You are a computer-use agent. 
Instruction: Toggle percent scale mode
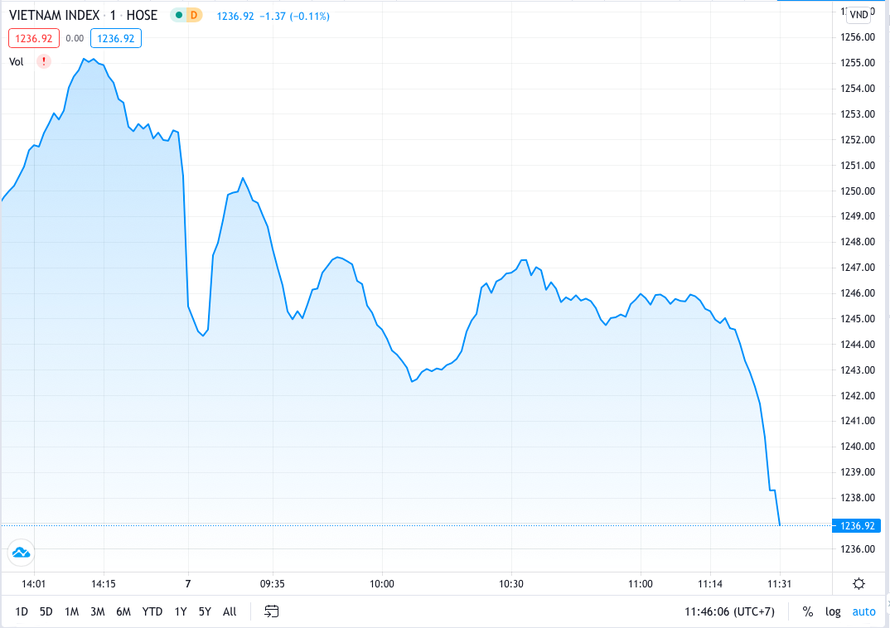[x=807, y=611]
